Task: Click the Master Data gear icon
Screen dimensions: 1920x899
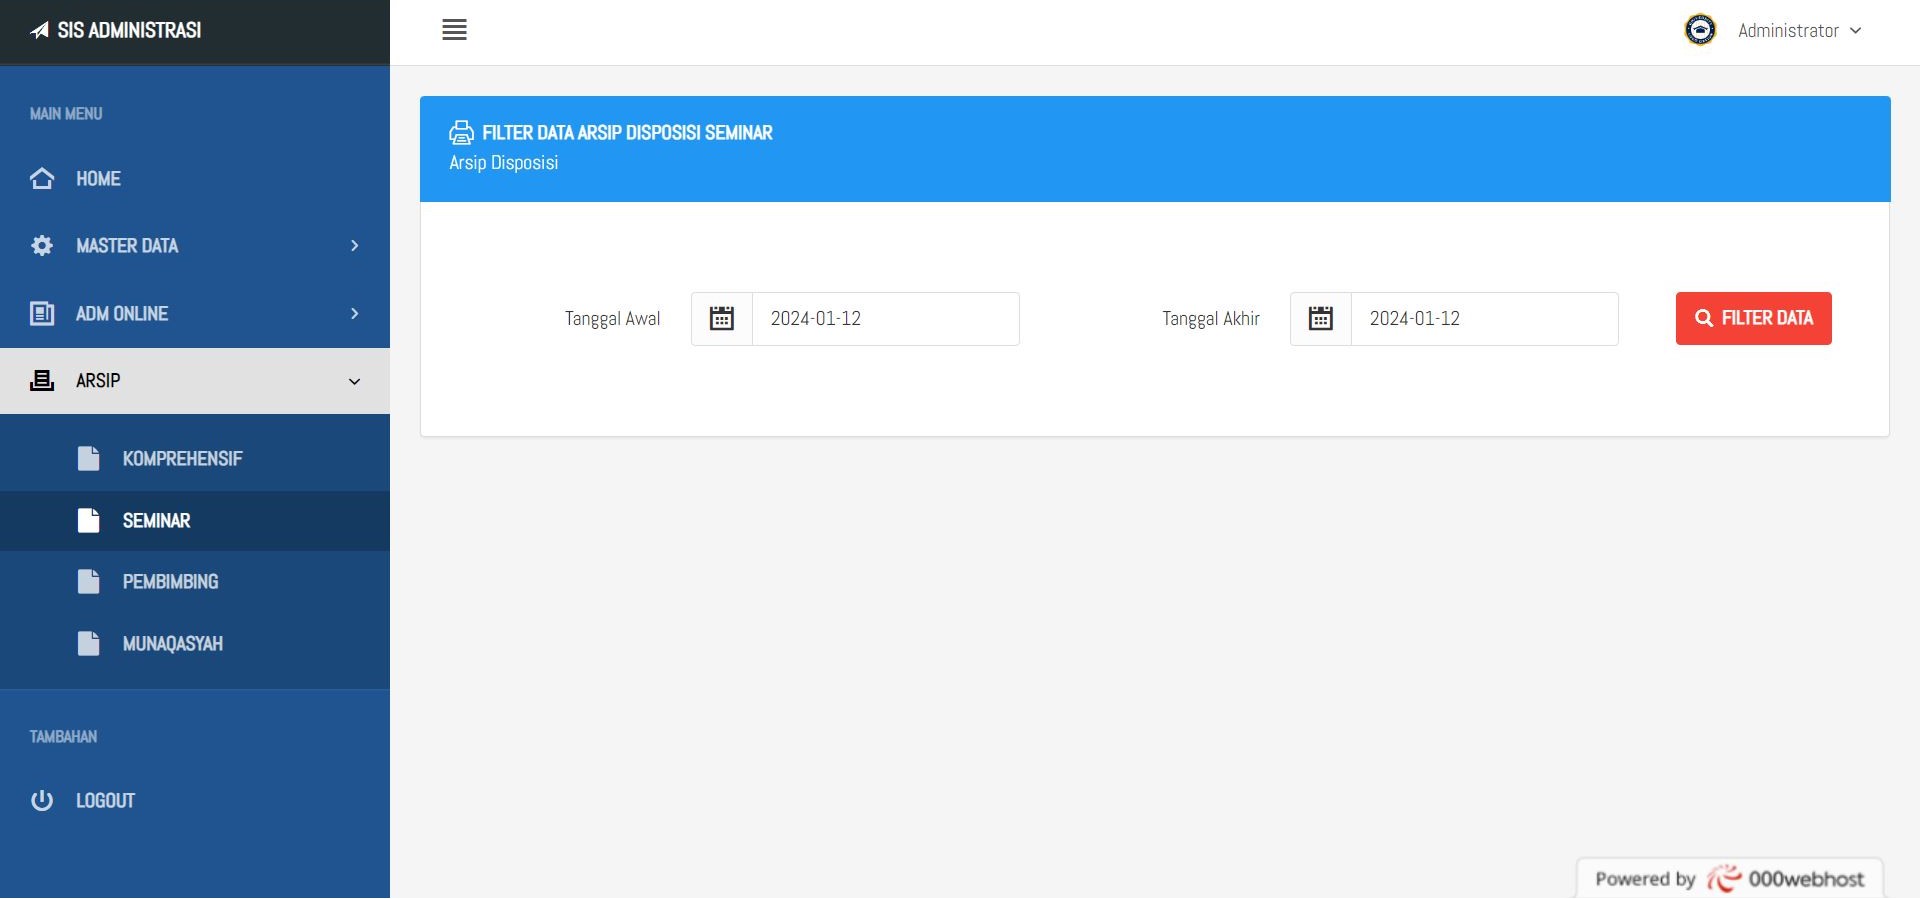Action: click(x=42, y=246)
